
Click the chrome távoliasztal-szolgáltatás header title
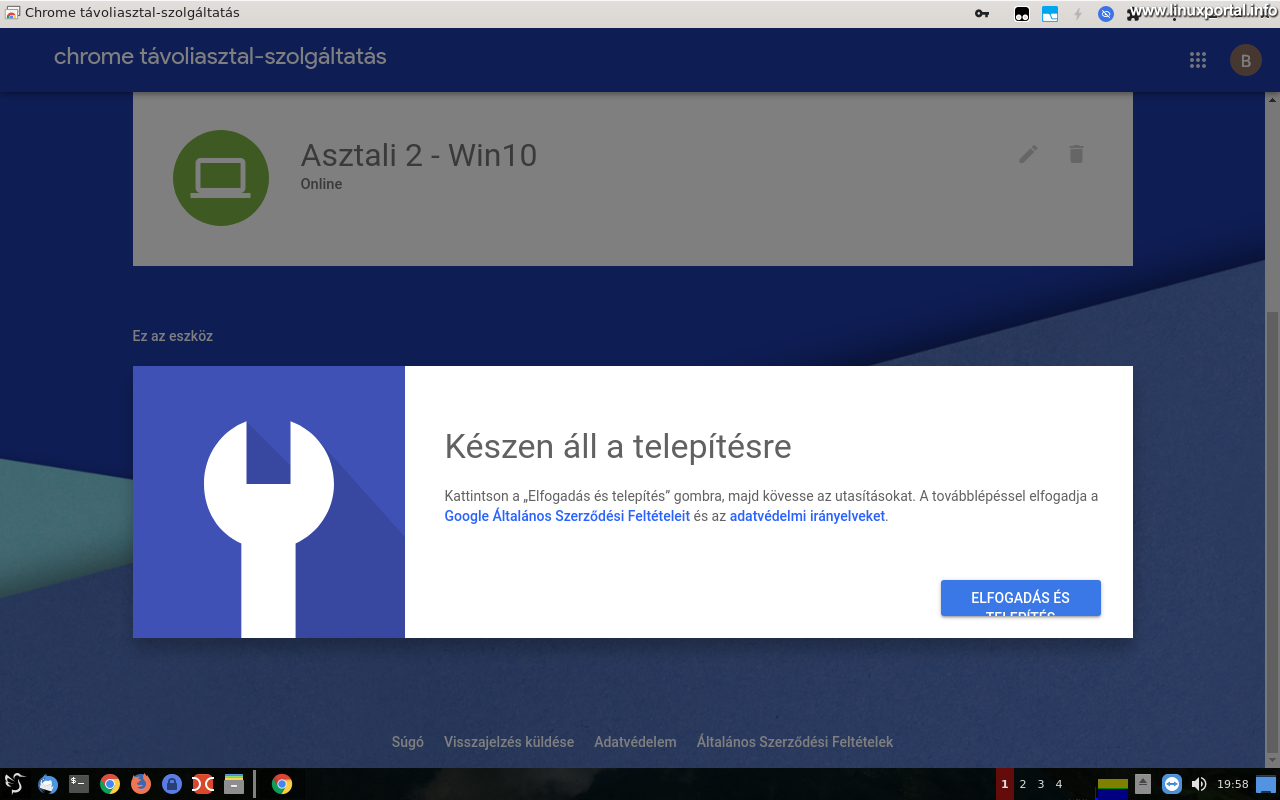point(220,57)
